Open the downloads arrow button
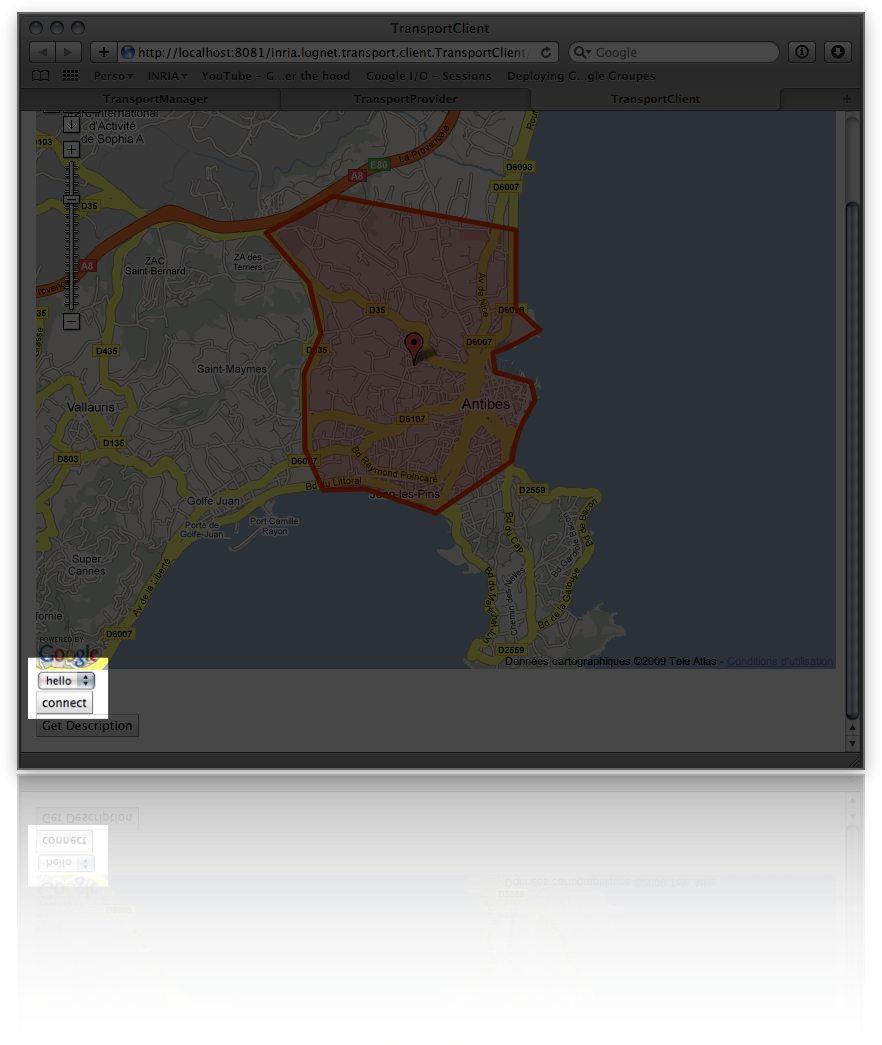Image resolution: width=882 pixels, height=1045 pixels. [838, 52]
